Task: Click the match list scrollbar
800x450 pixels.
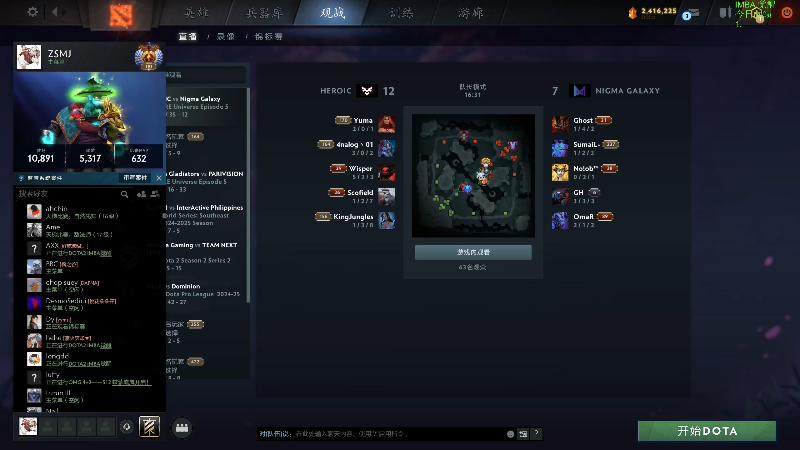Action: click(248, 194)
